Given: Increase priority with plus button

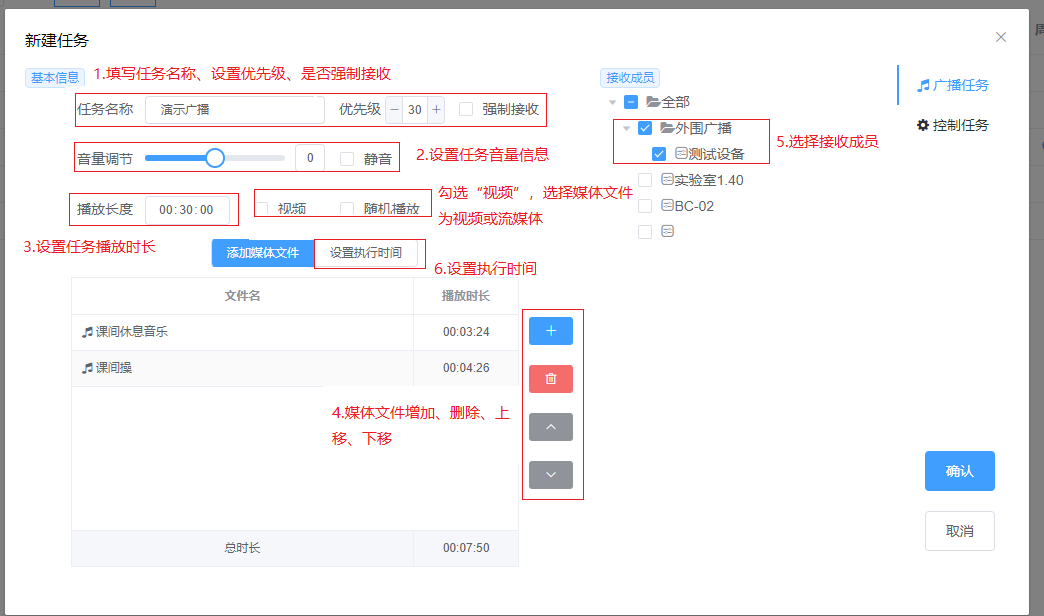Looking at the screenshot, I should [x=436, y=109].
